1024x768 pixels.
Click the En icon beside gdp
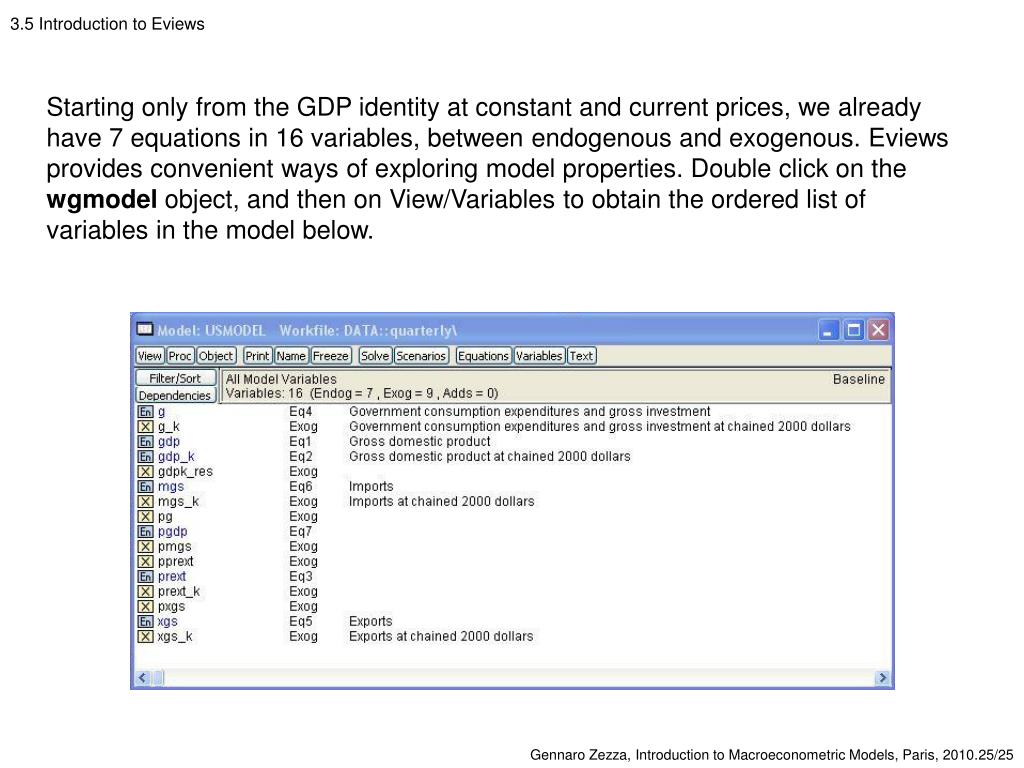(145, 441)
